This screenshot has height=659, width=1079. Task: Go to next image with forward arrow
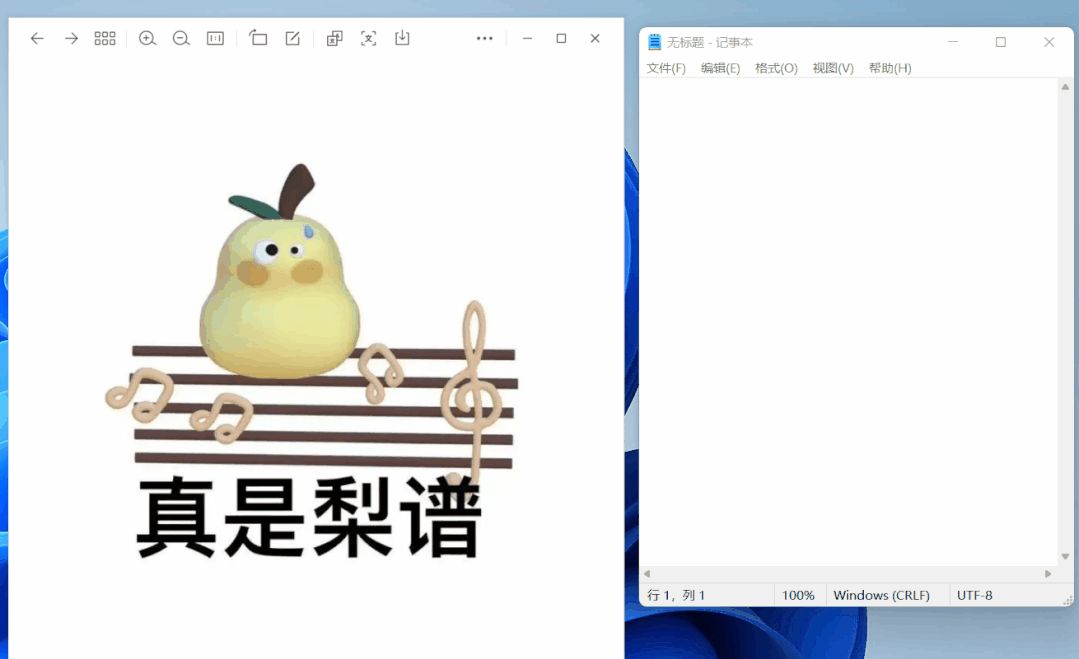[x=71, y=39]
